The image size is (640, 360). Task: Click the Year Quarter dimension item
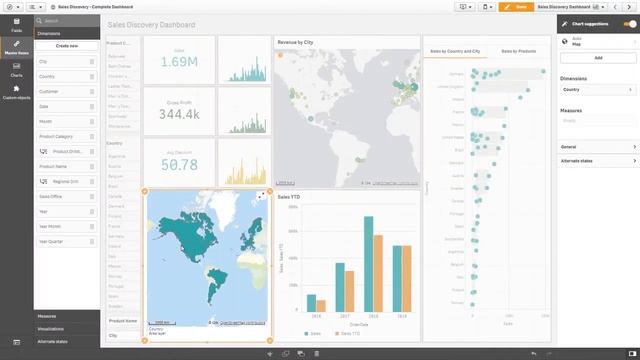click(x=67, y=242)
